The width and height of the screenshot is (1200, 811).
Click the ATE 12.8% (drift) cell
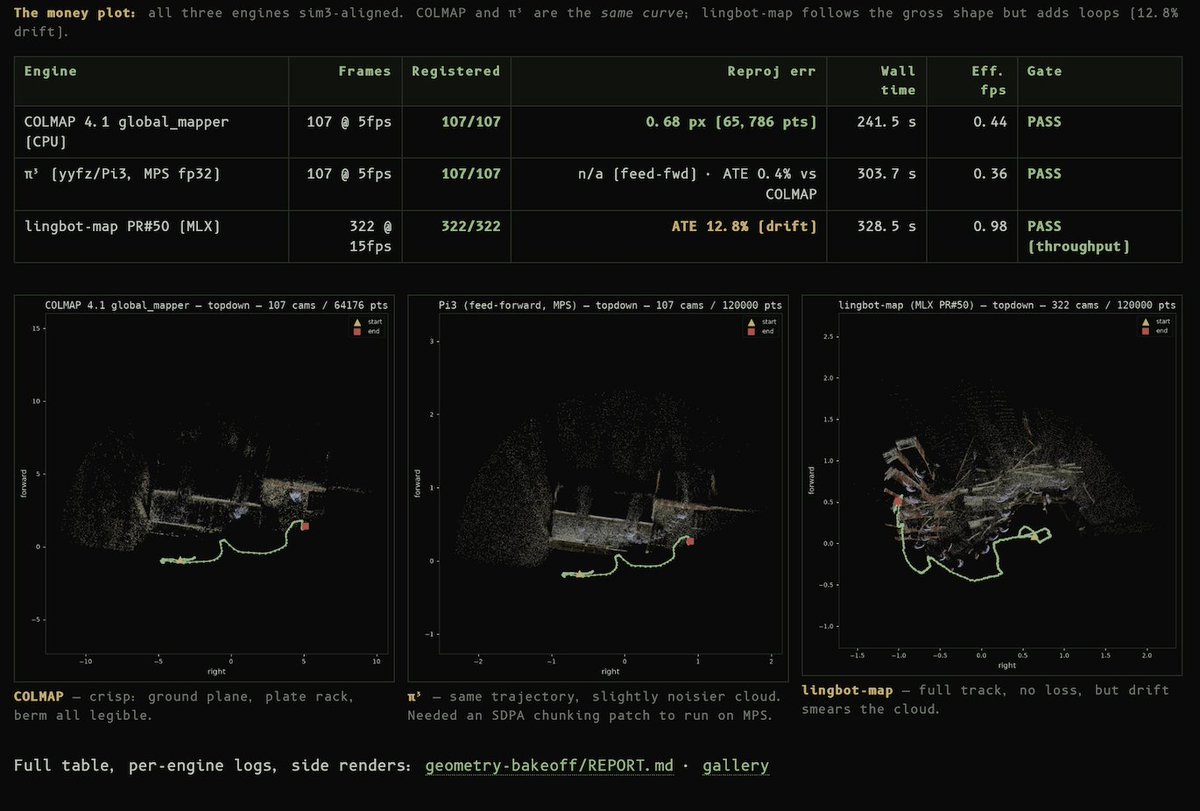[744, 227]
